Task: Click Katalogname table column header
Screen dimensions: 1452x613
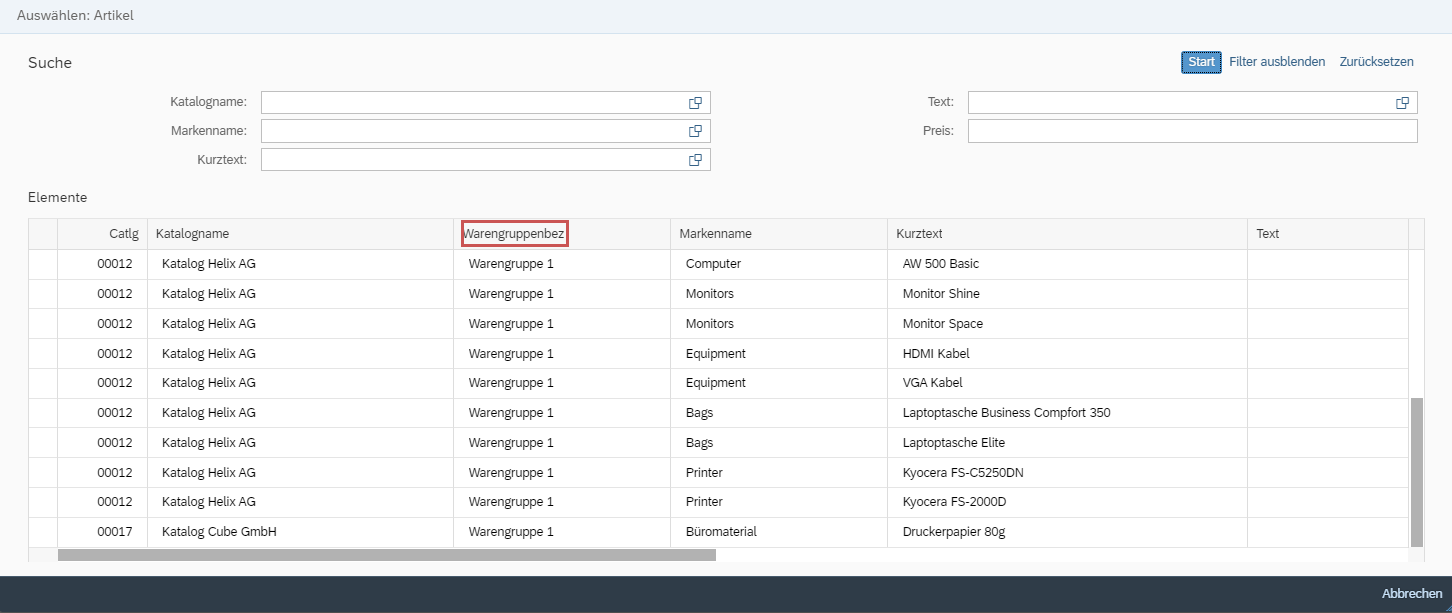Action: (192, 234)
